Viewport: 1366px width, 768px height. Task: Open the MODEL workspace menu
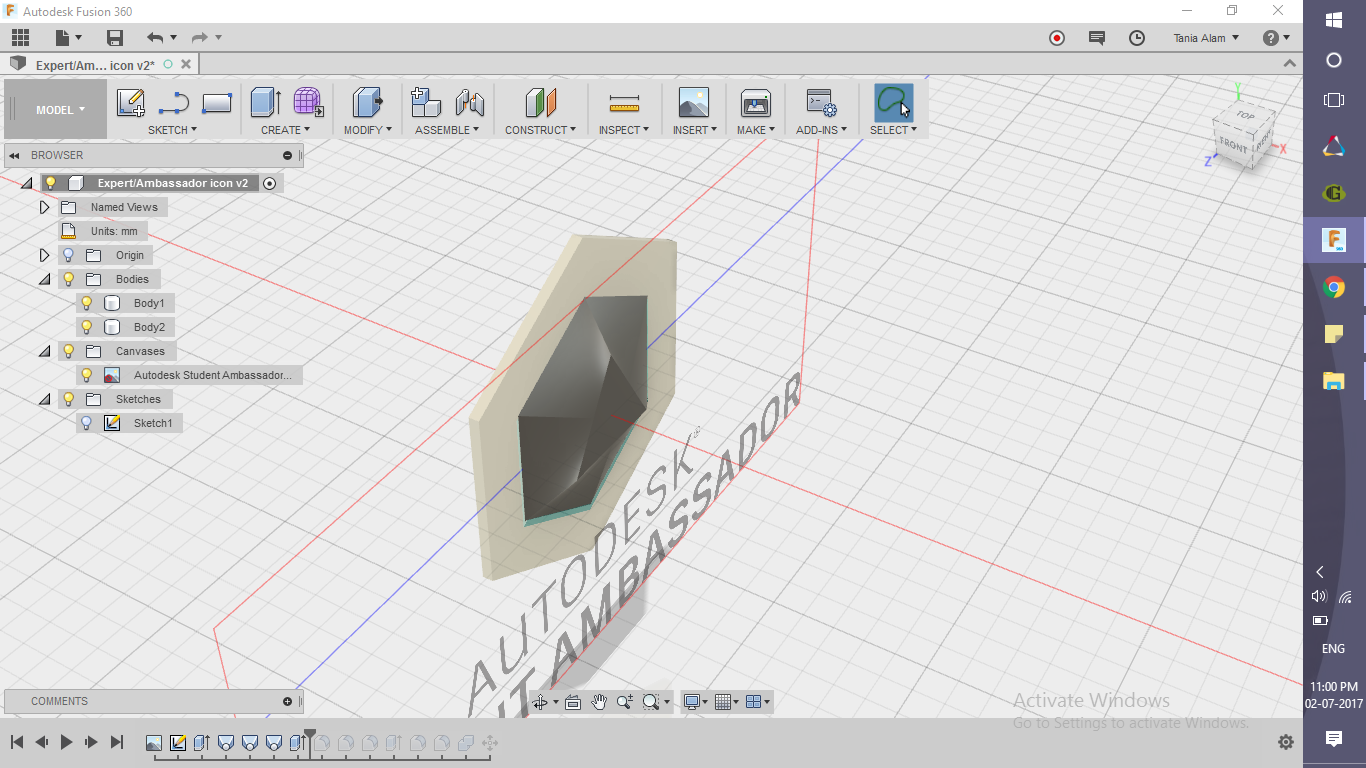[55, 109]
